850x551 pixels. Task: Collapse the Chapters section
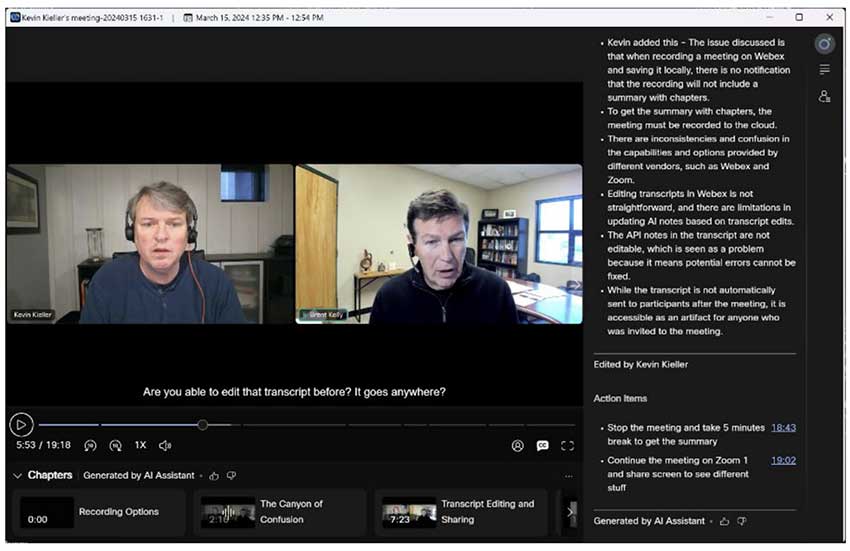coord(17,476)
